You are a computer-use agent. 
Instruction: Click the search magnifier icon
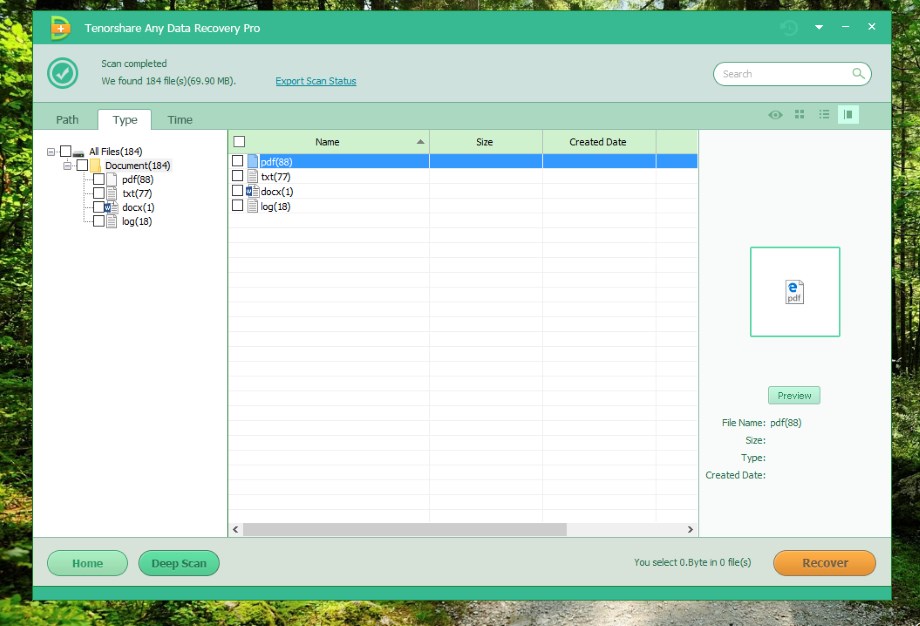coord(858,74)
